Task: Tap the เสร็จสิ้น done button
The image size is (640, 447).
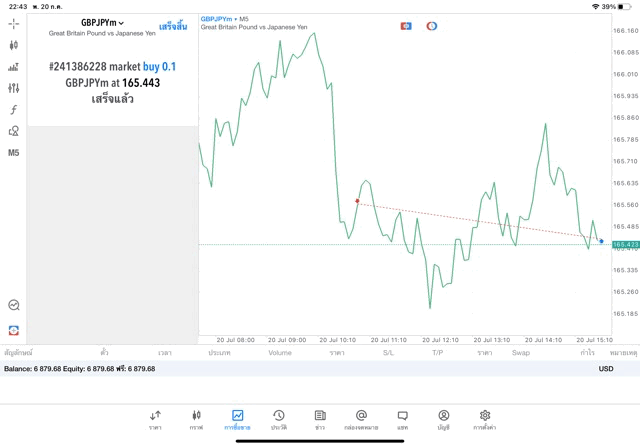Action: [x=173, y=27]
